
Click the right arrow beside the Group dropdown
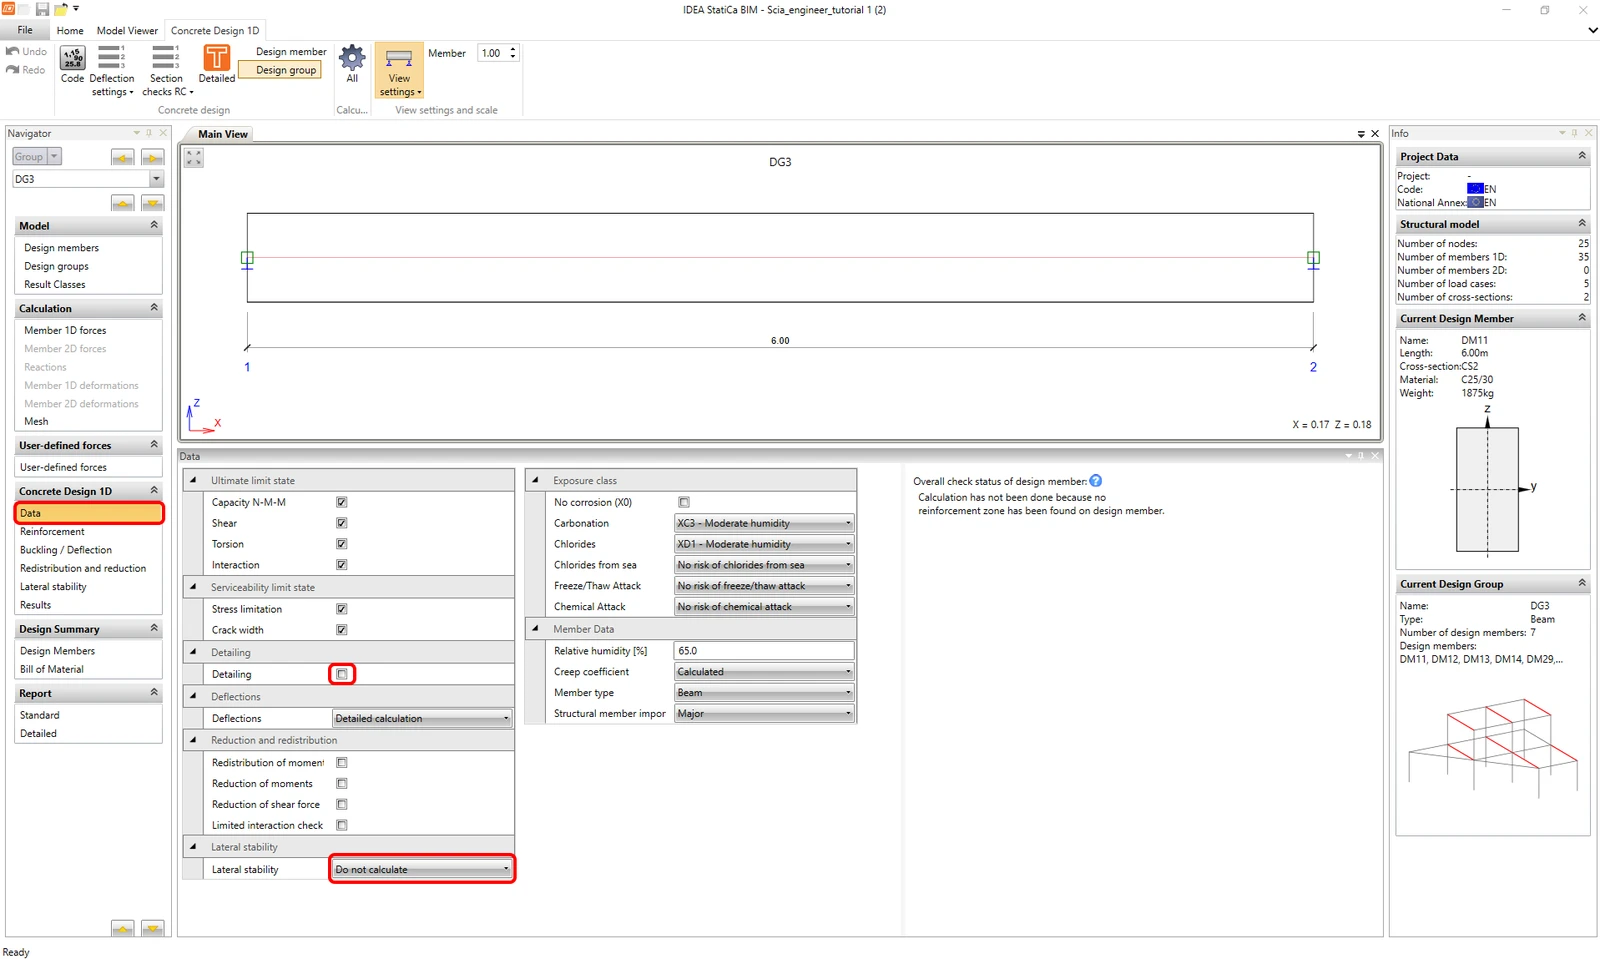point(152,157)
